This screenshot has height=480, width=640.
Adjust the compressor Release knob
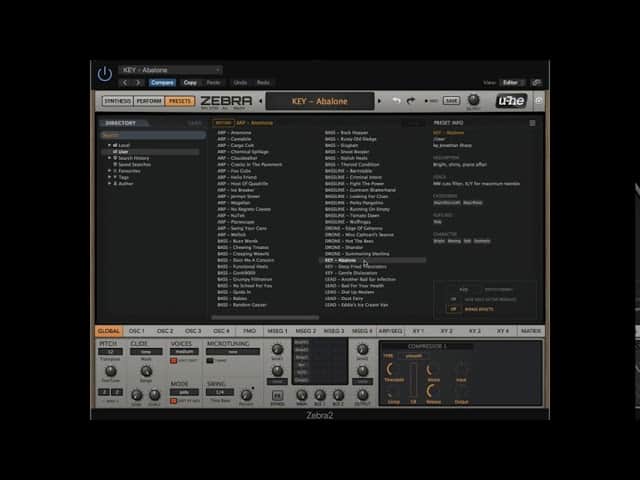[x=431, y=391]
